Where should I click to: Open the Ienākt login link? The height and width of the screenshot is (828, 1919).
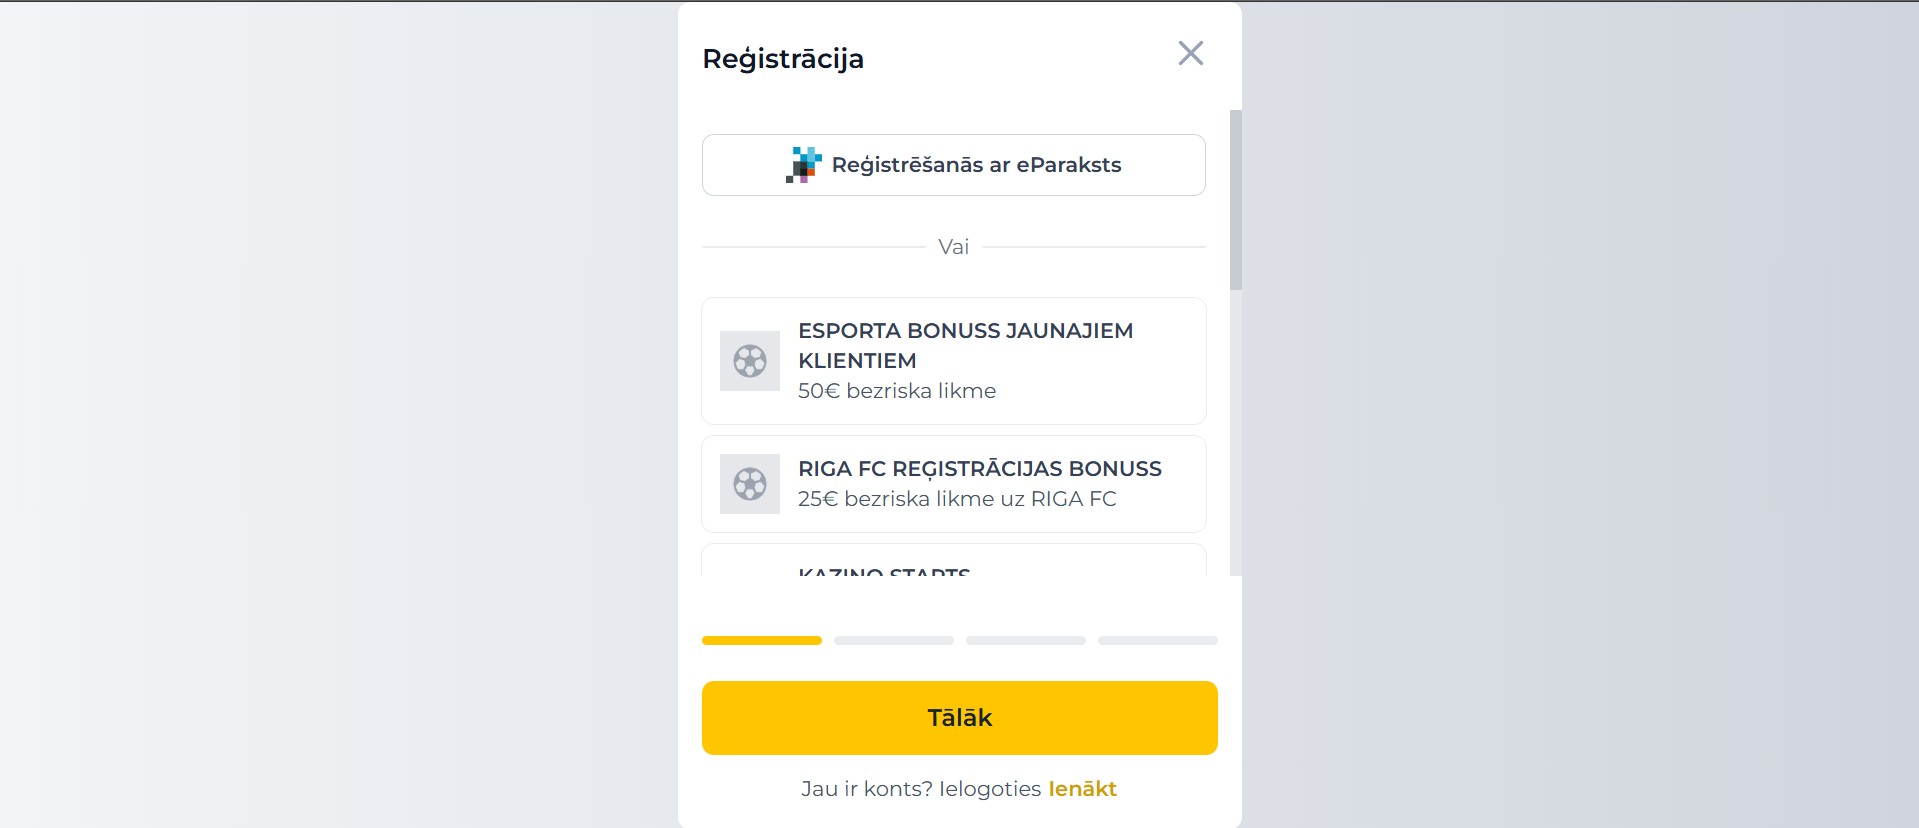tap(1082, 789)
